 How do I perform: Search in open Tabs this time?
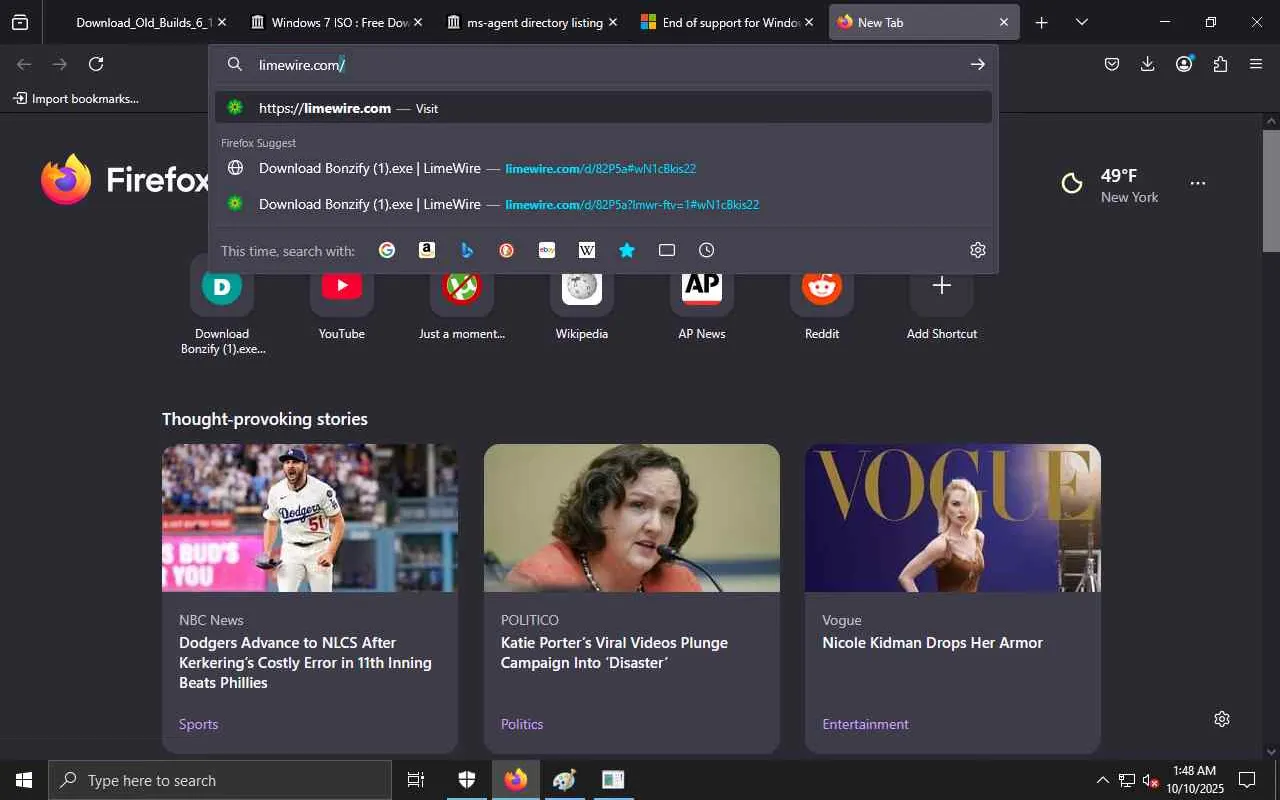(667, 250)
